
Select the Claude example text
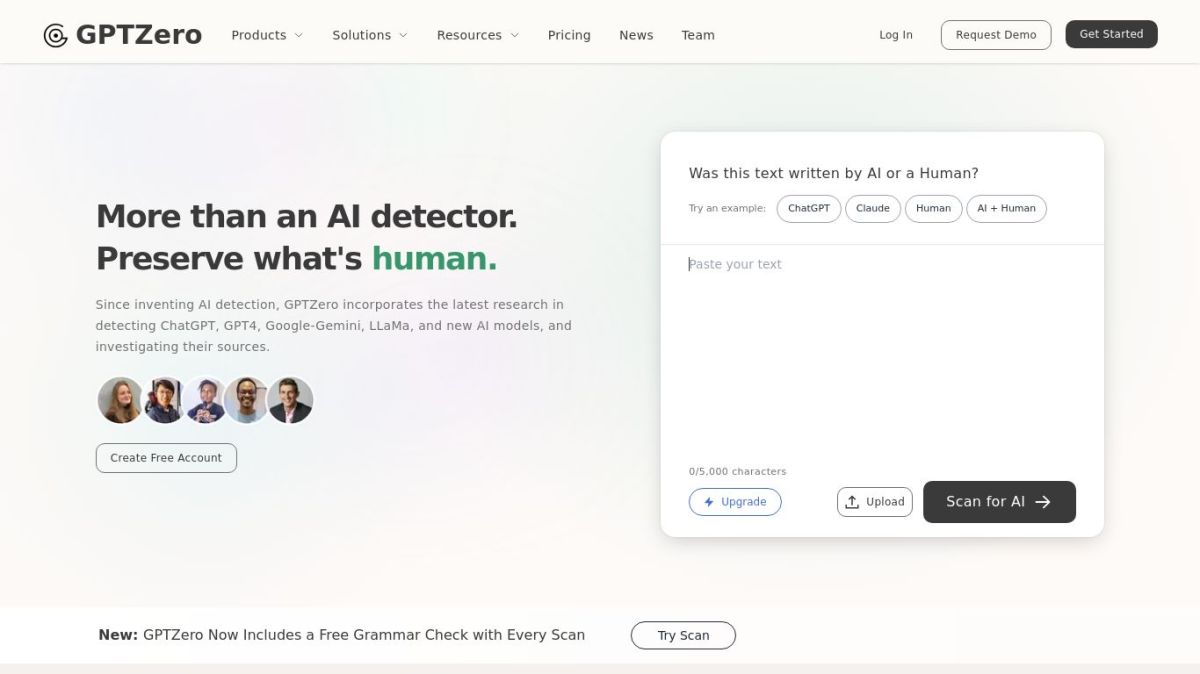[872, 208]
